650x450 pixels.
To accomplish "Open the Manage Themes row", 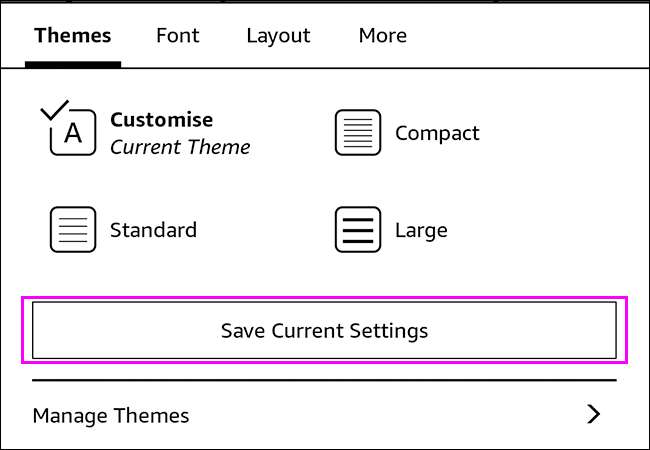I will tap(111, 415).
